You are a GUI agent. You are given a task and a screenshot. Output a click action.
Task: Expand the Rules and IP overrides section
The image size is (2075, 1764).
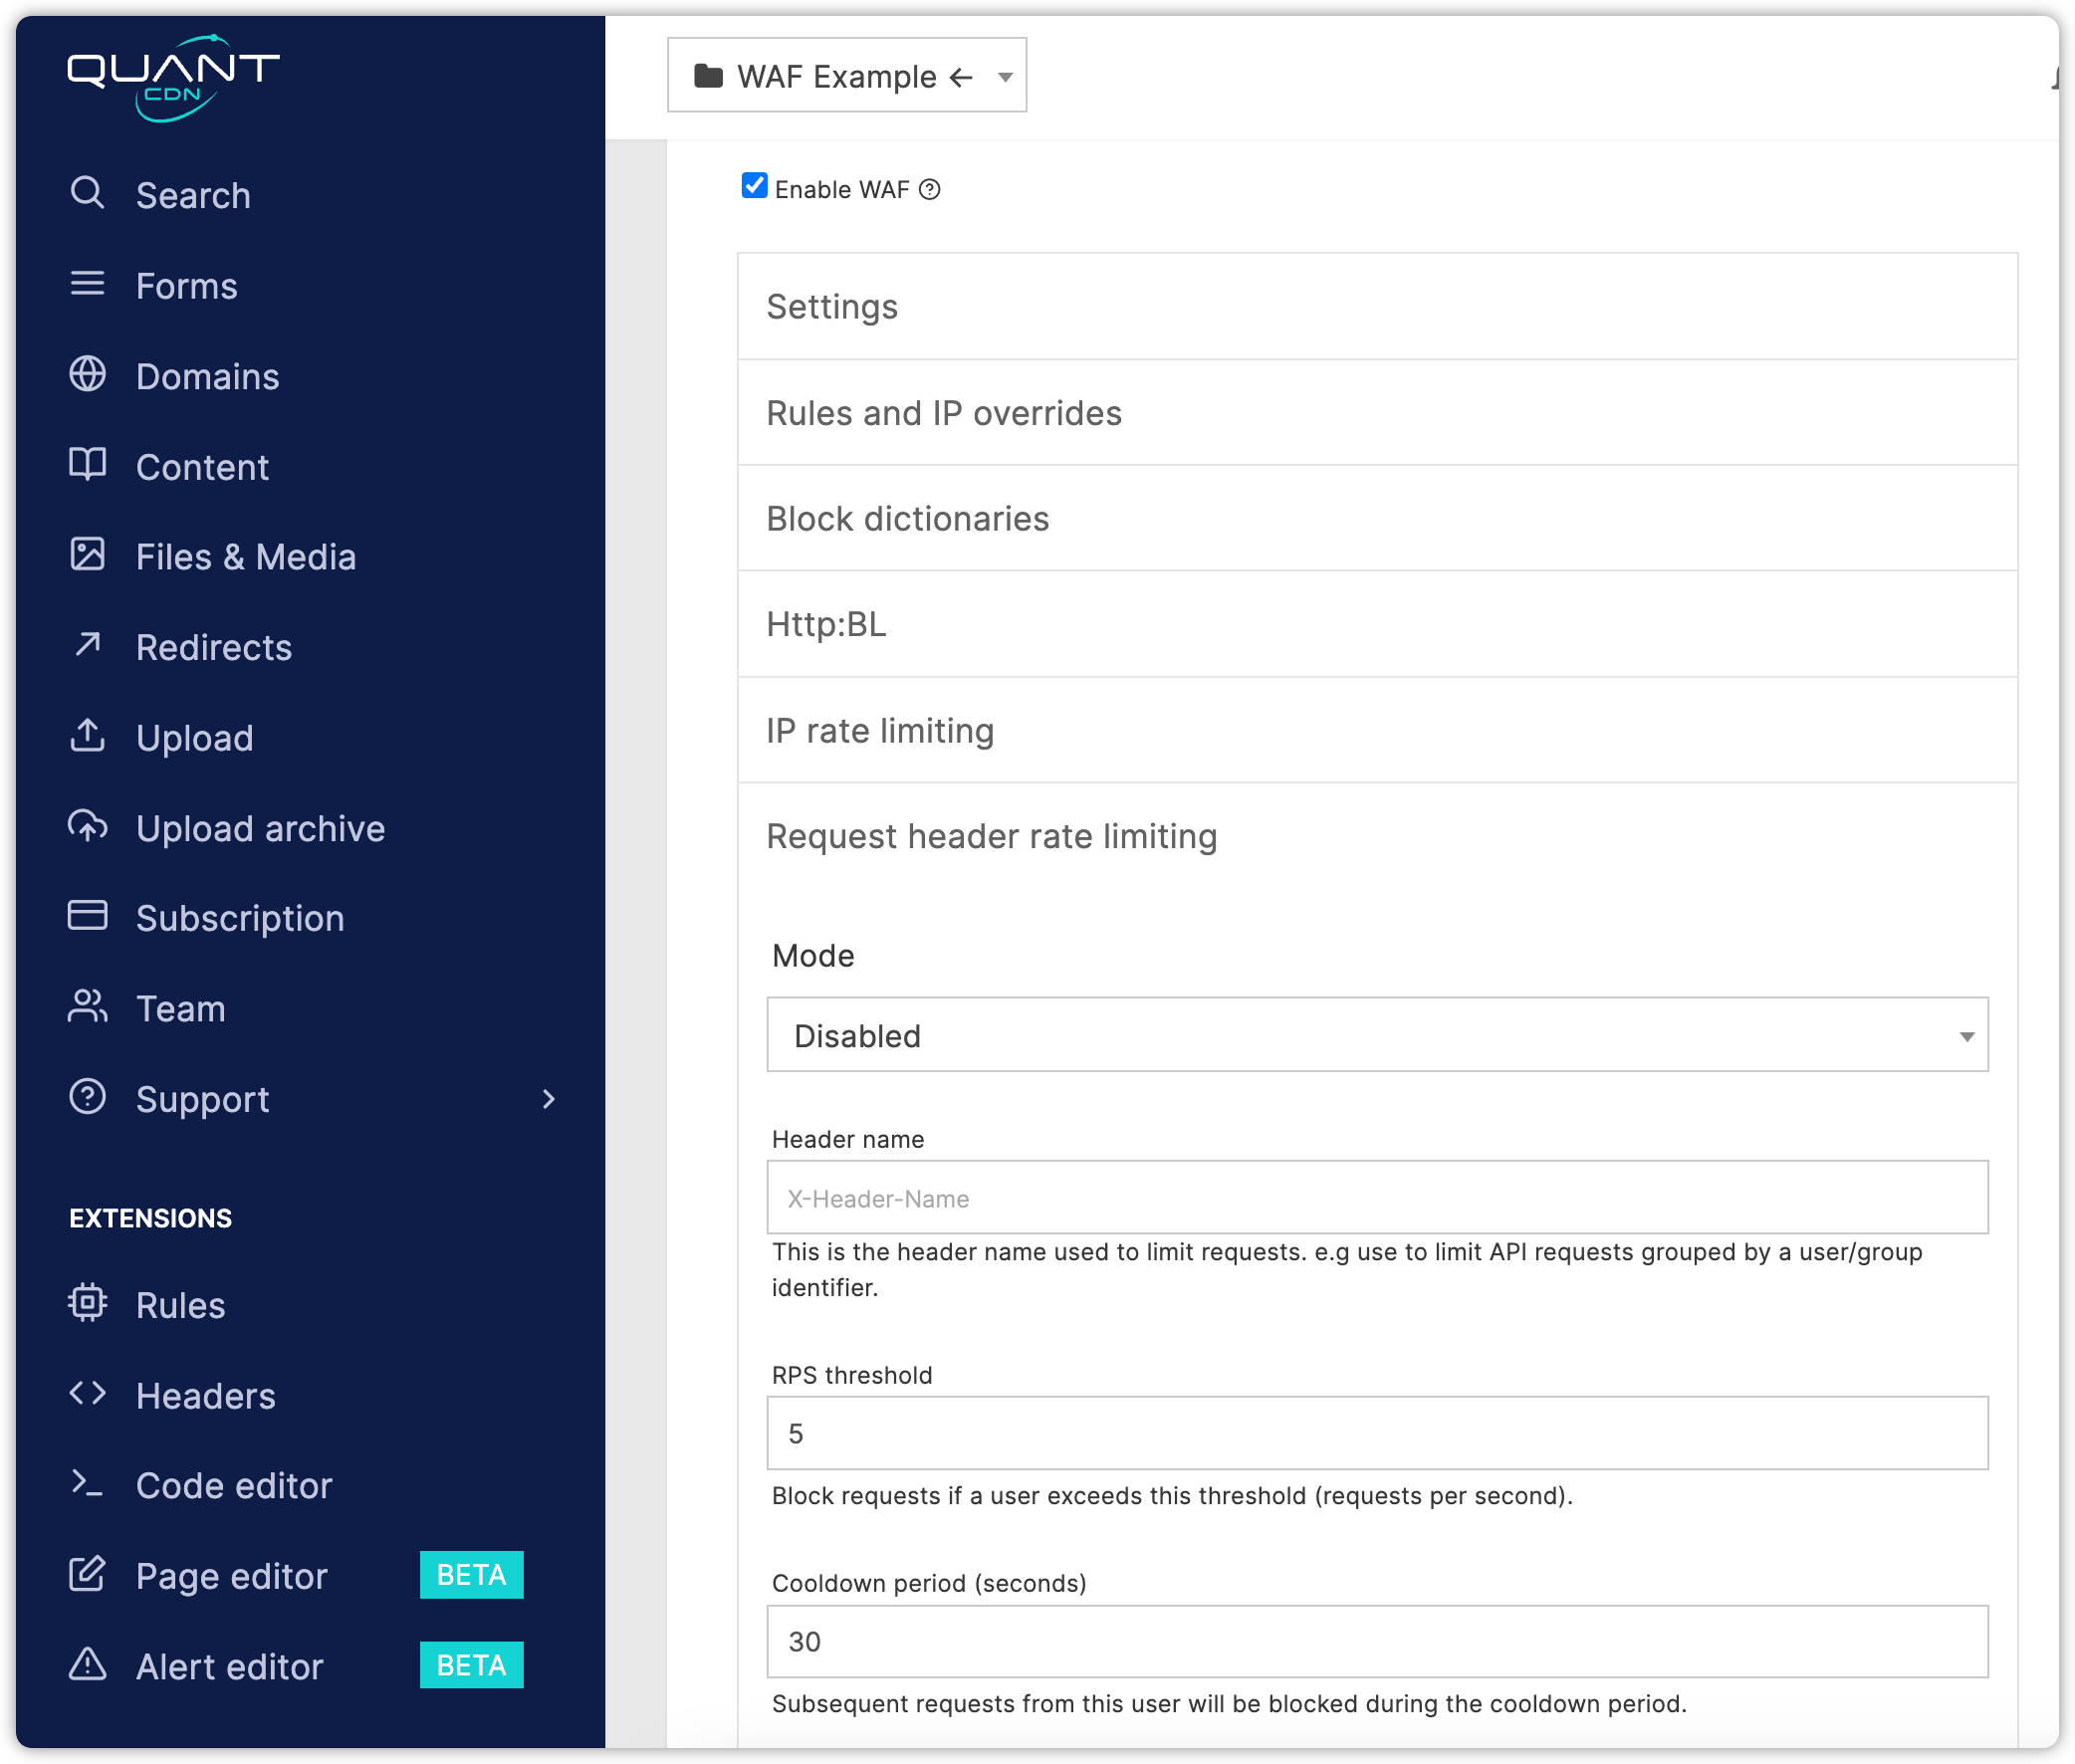[1380, 413]
